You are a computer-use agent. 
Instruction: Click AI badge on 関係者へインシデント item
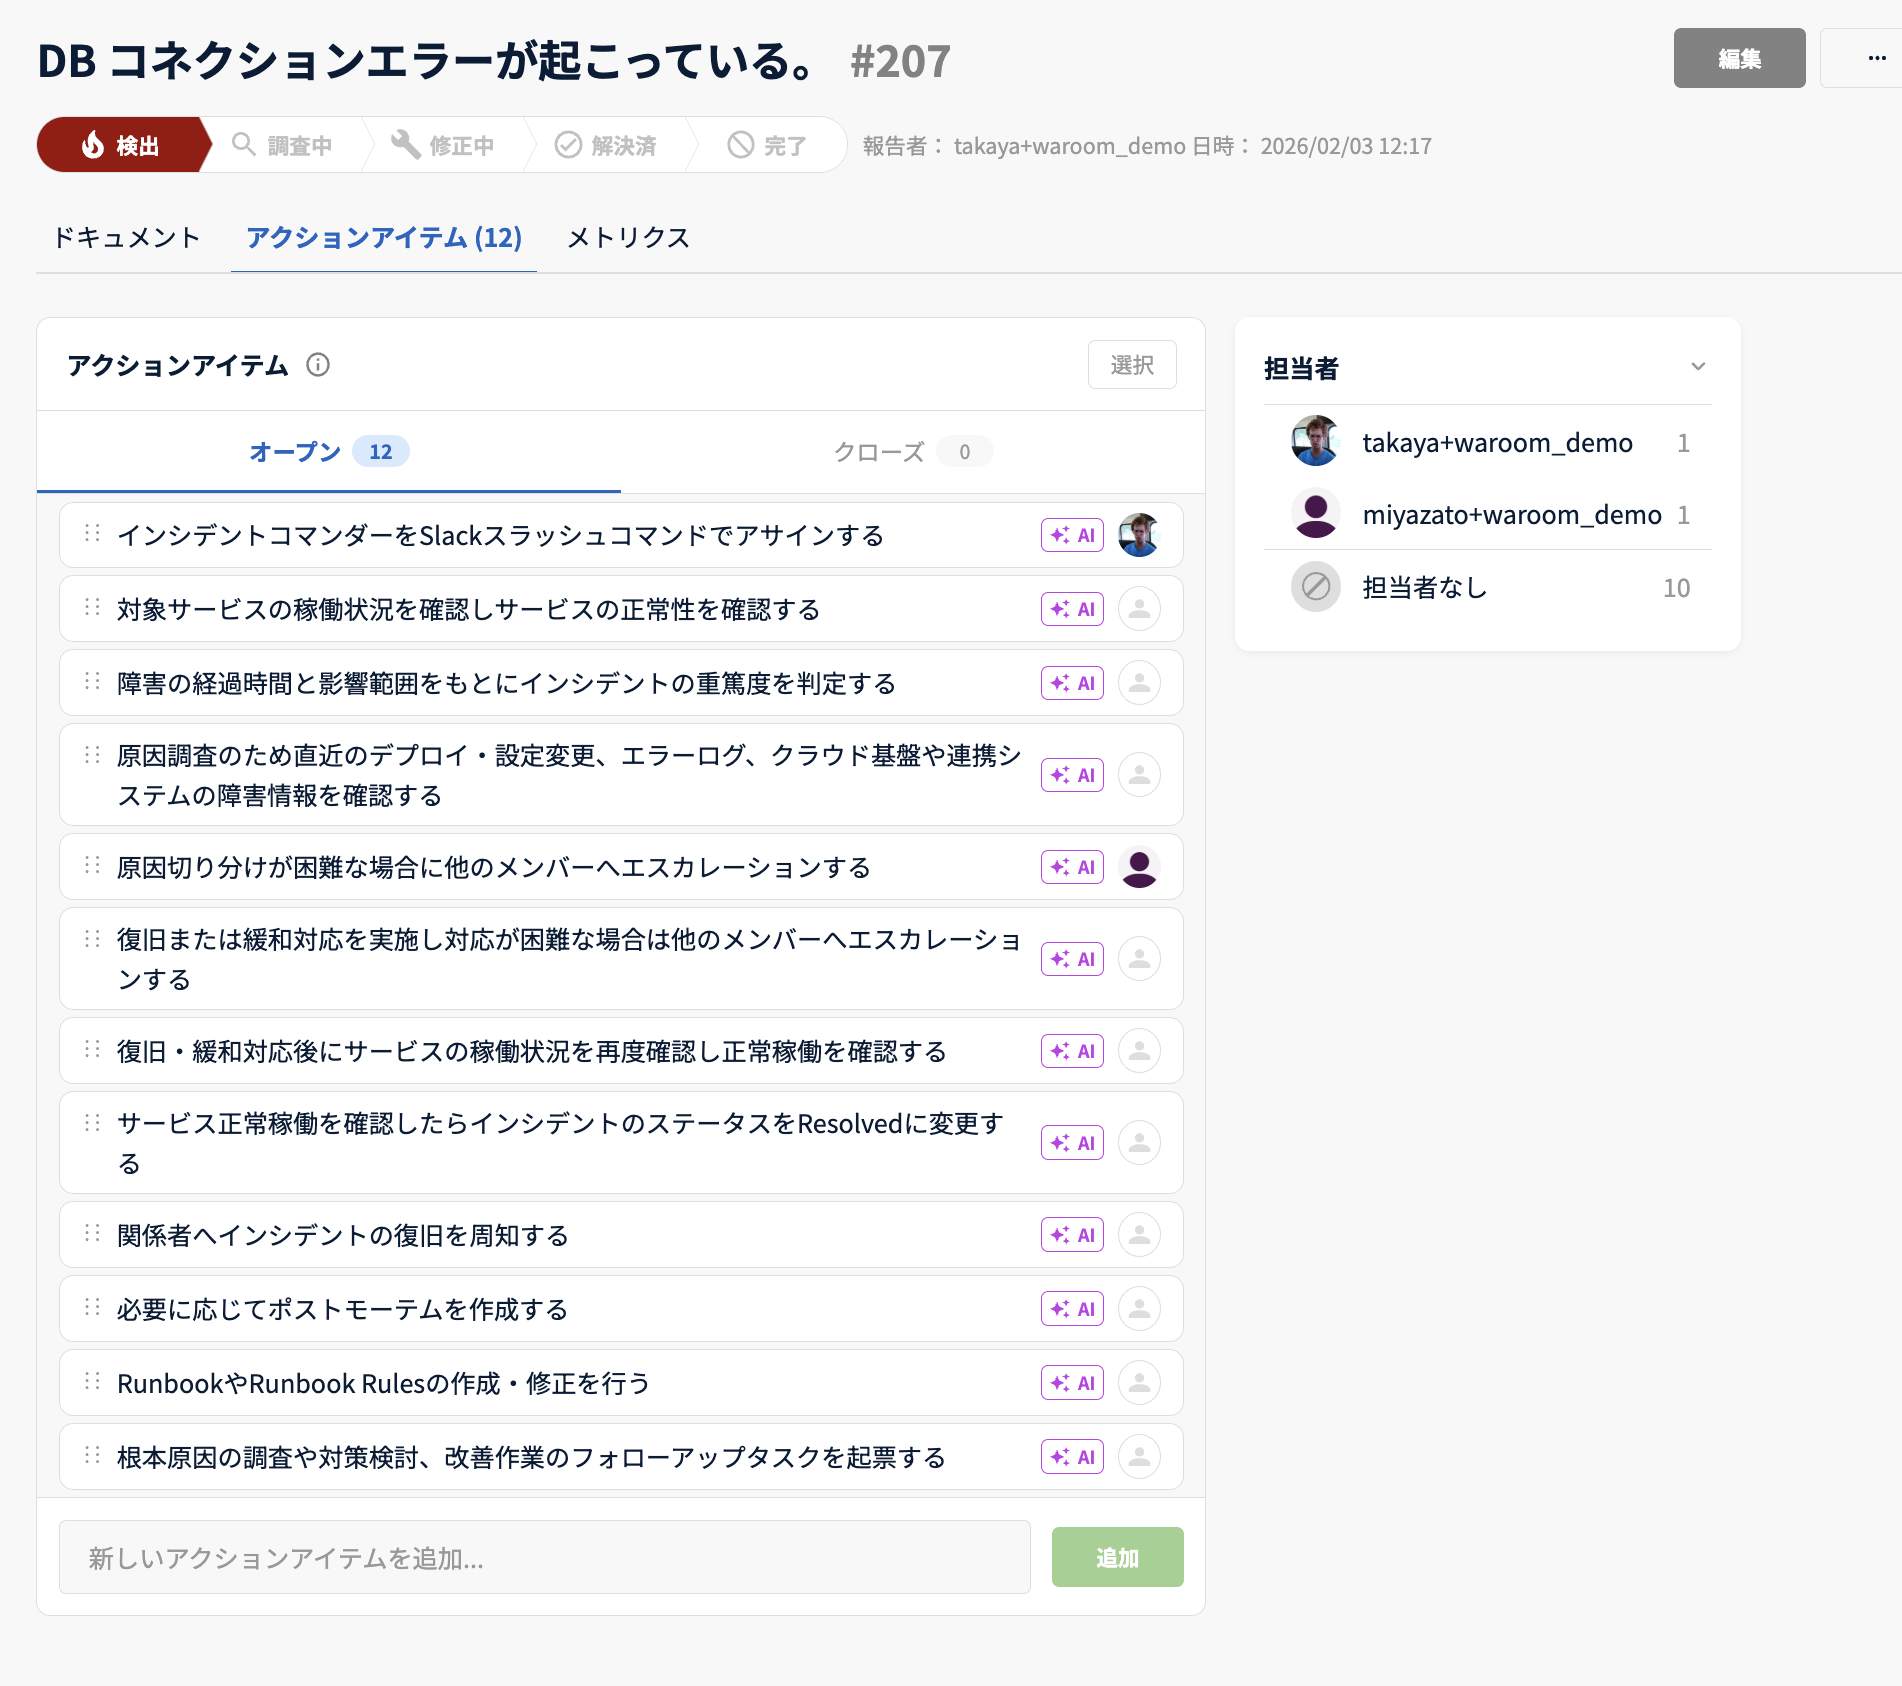pos(1072,1235)
